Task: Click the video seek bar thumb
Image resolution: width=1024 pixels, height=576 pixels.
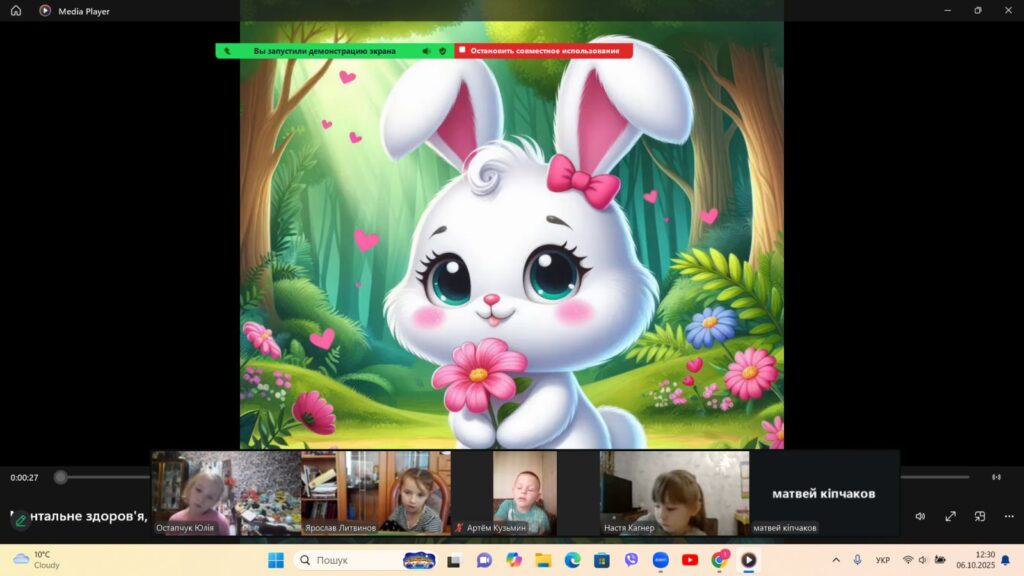Action: tap(61, 477)
